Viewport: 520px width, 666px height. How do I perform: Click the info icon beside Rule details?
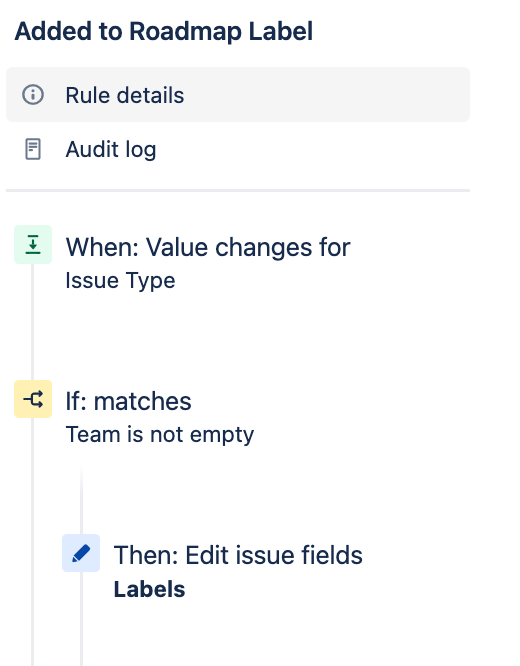coord(33,94)
